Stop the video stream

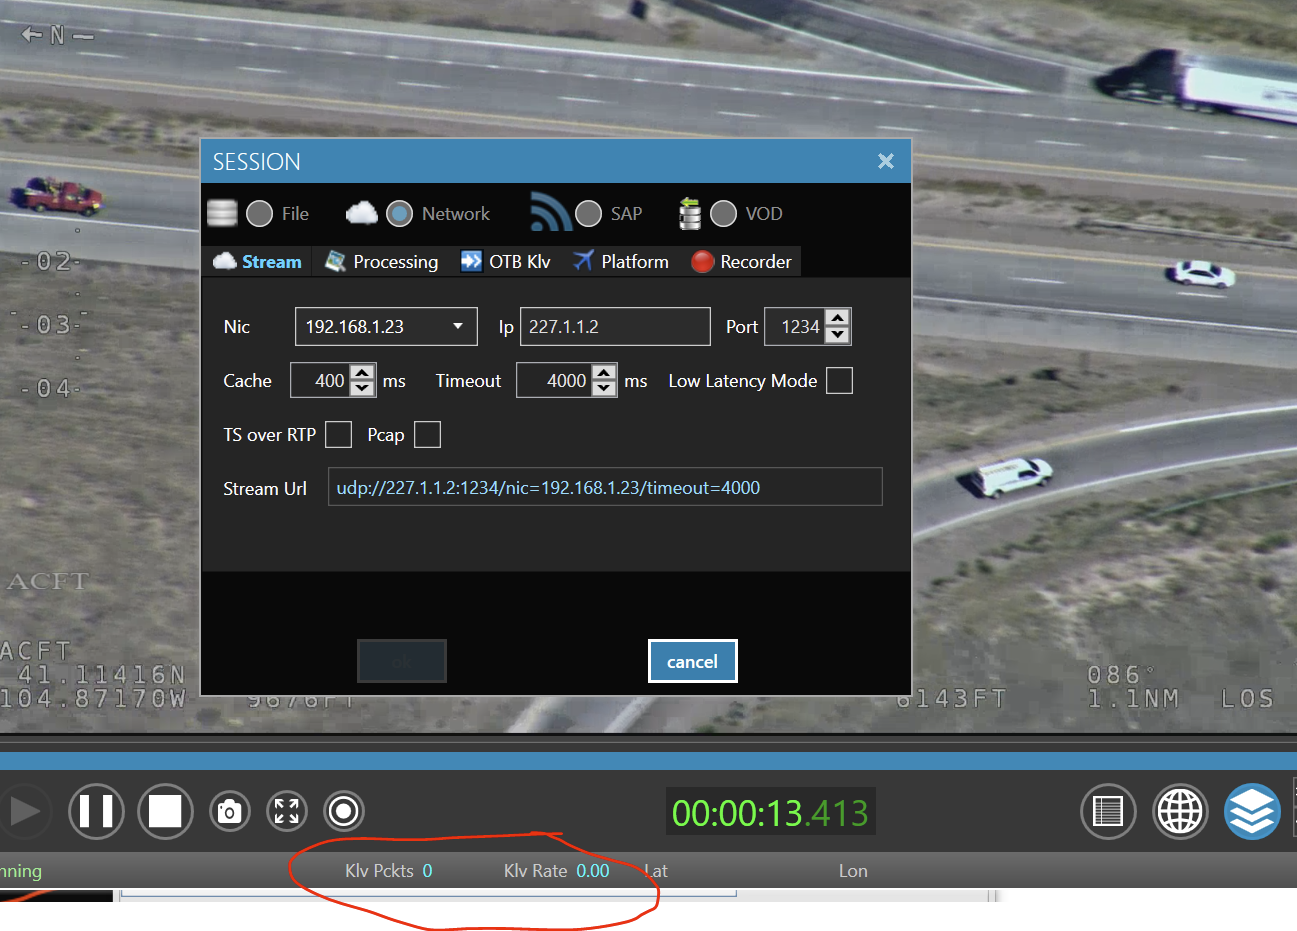coord(165,811)
